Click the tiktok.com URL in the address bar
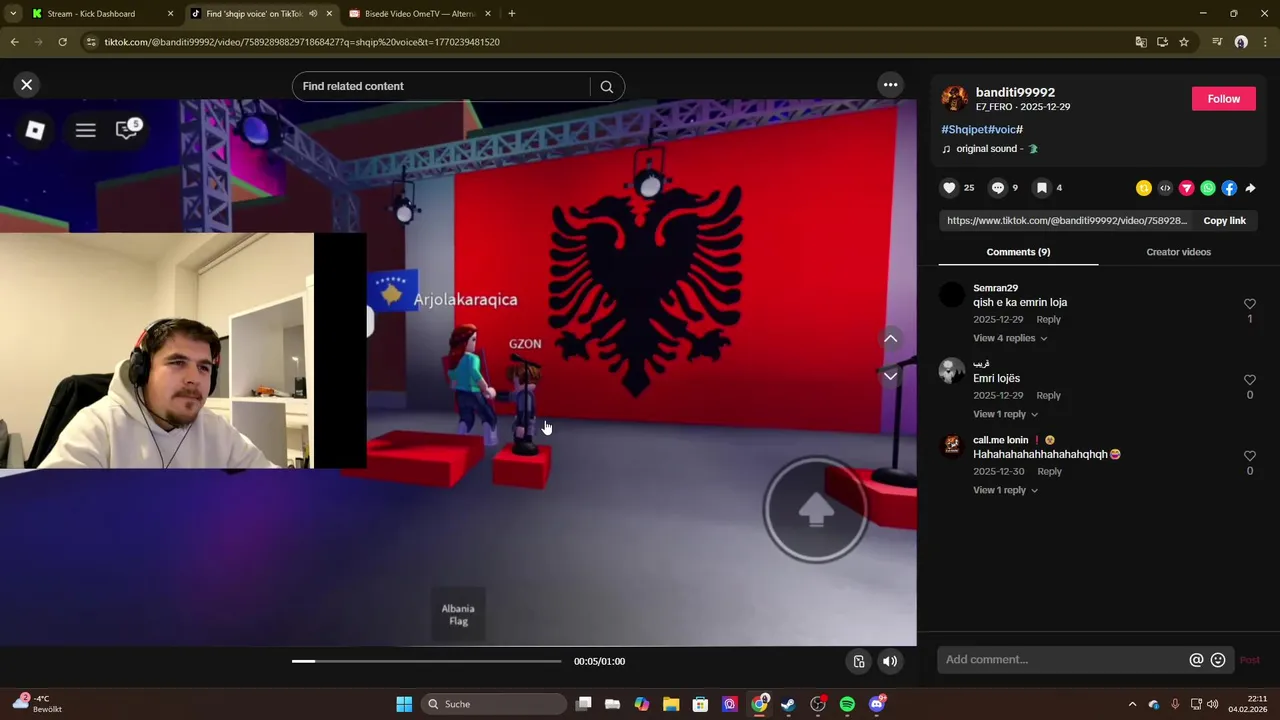This screenshot has height=720, width=1280. pyautogui.click(x=302, y=42)
